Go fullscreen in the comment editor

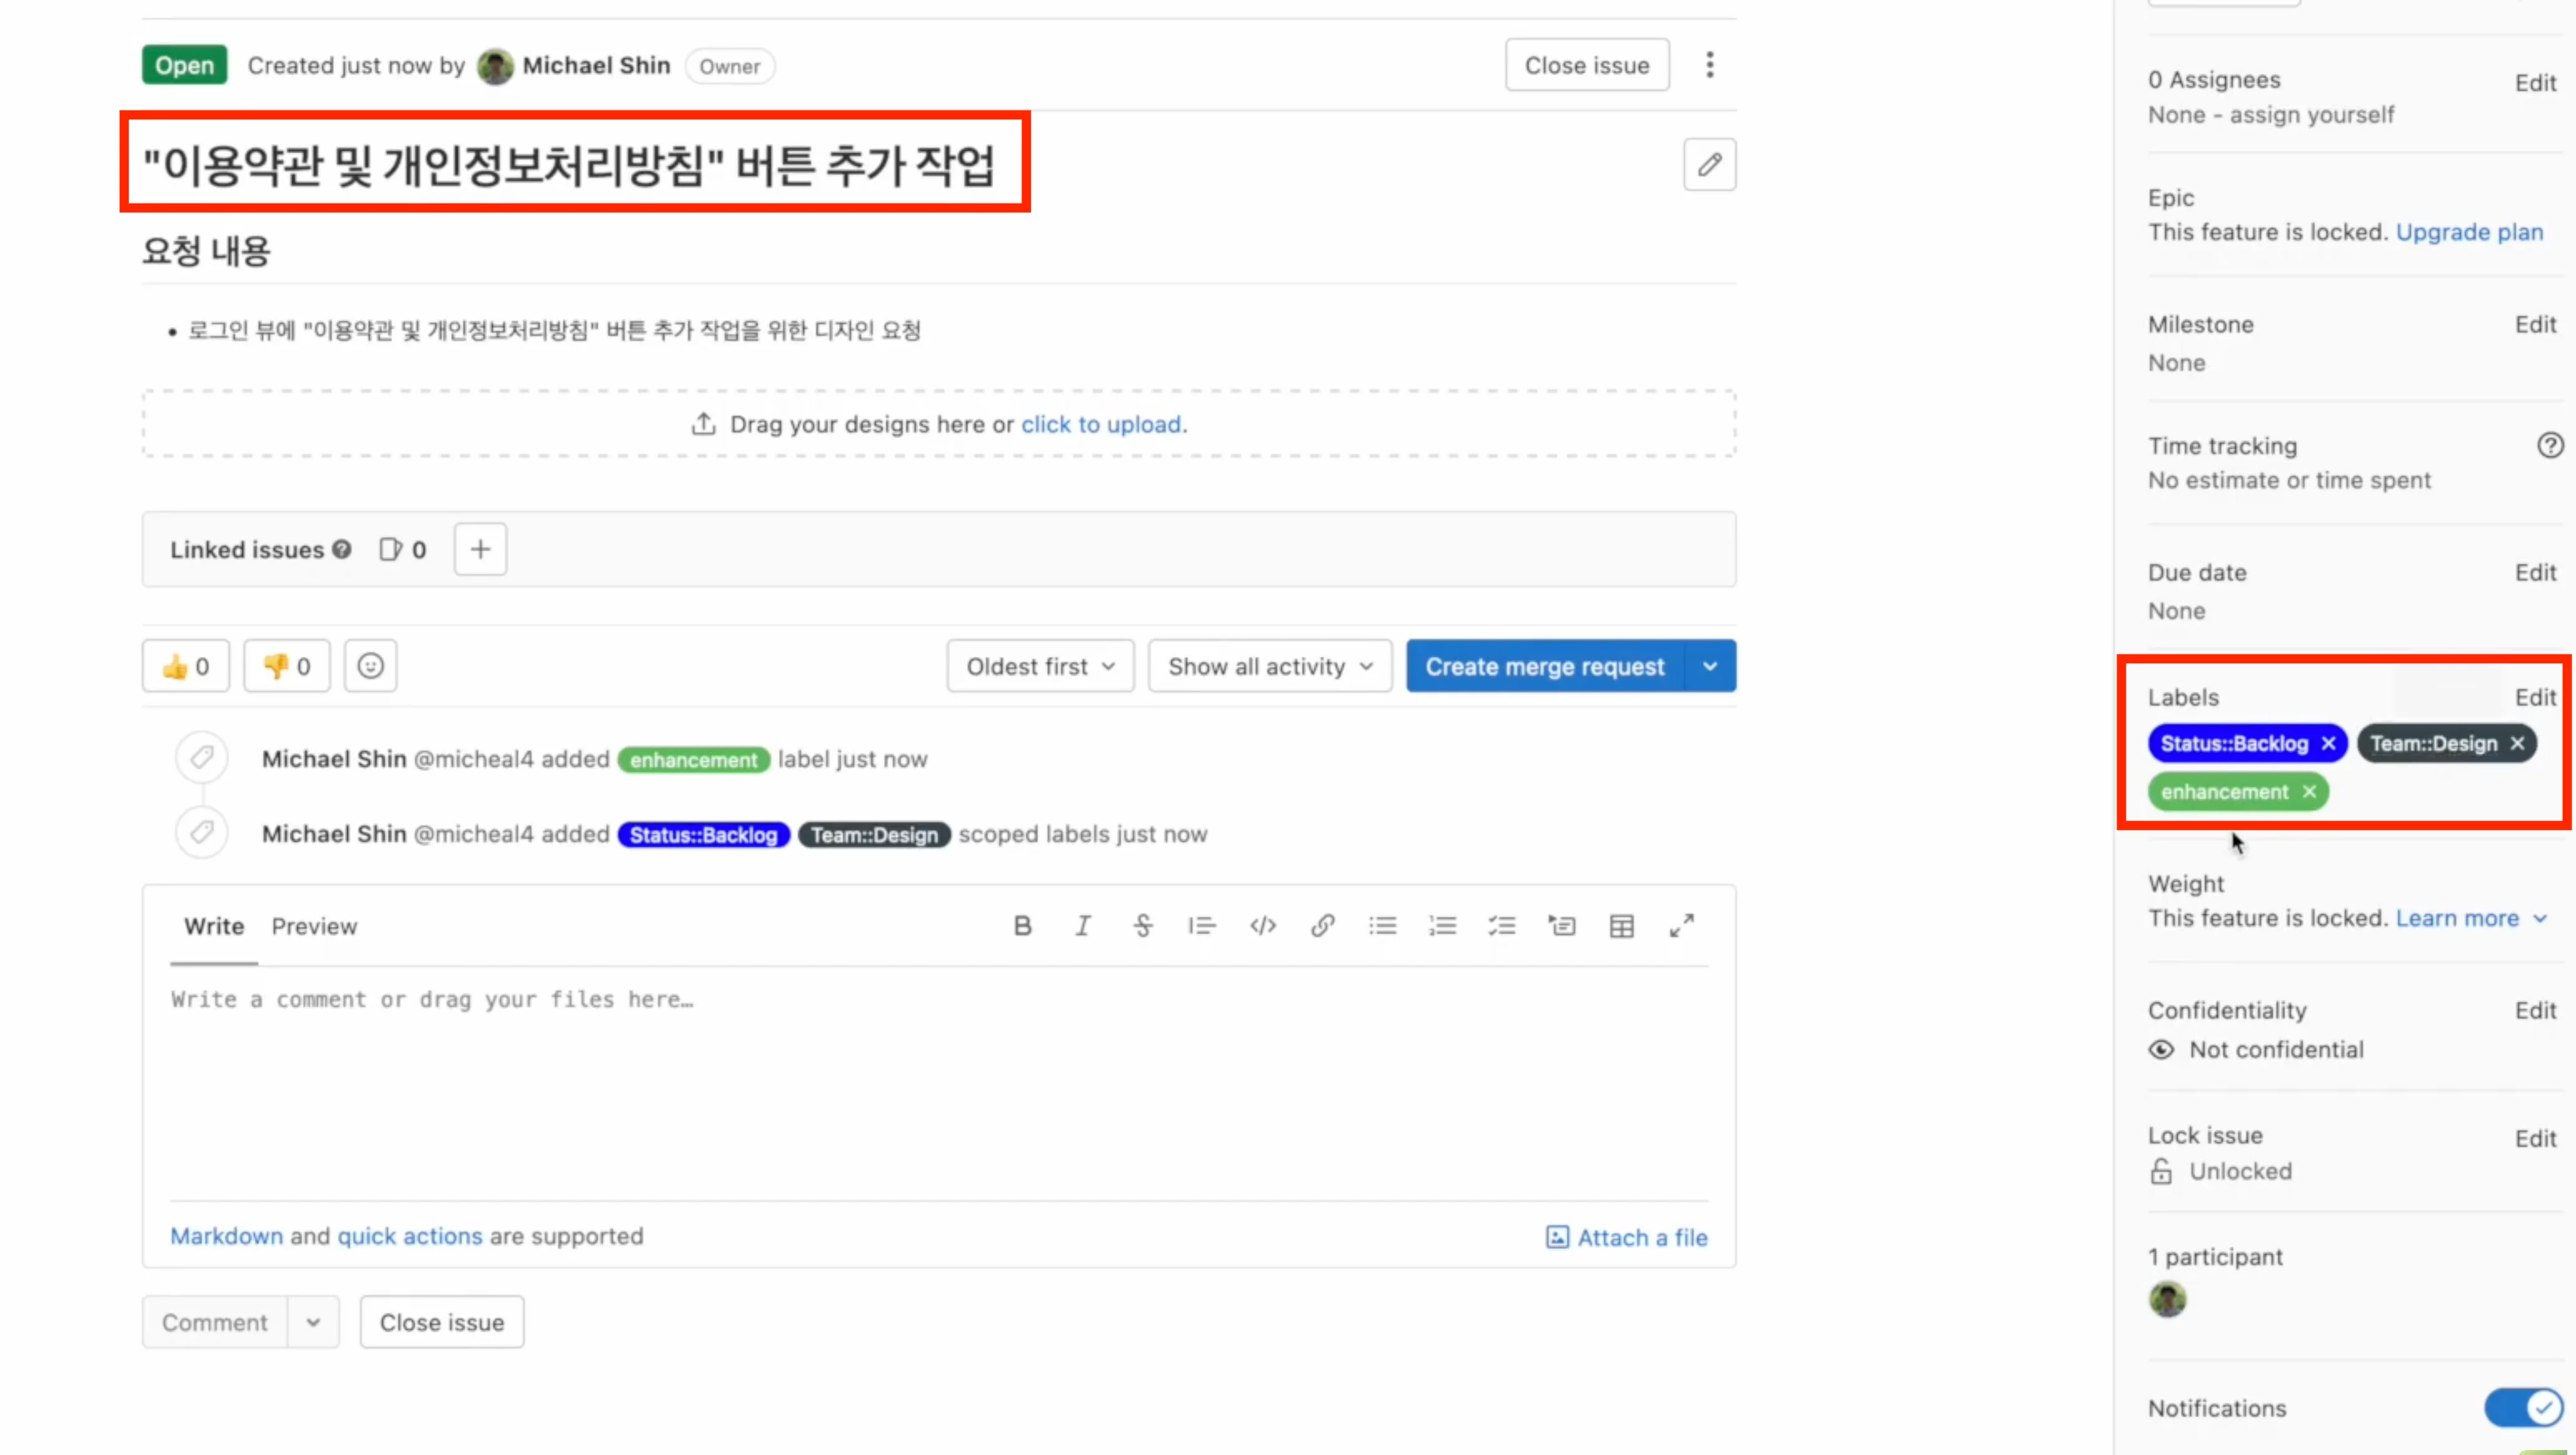pos(1681,925)
